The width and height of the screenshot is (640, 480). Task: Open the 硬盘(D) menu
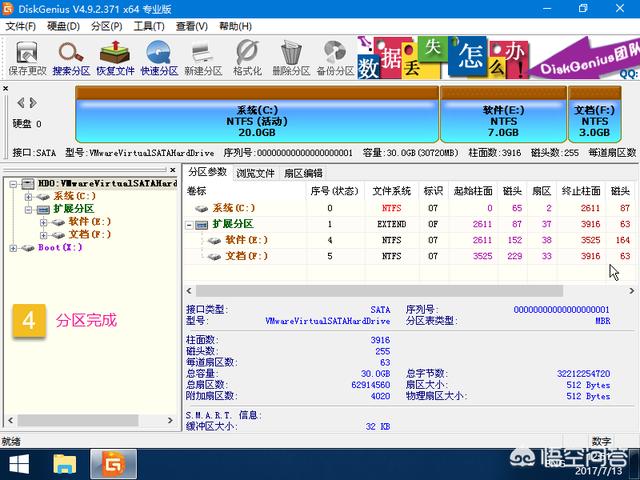(63, 27)
